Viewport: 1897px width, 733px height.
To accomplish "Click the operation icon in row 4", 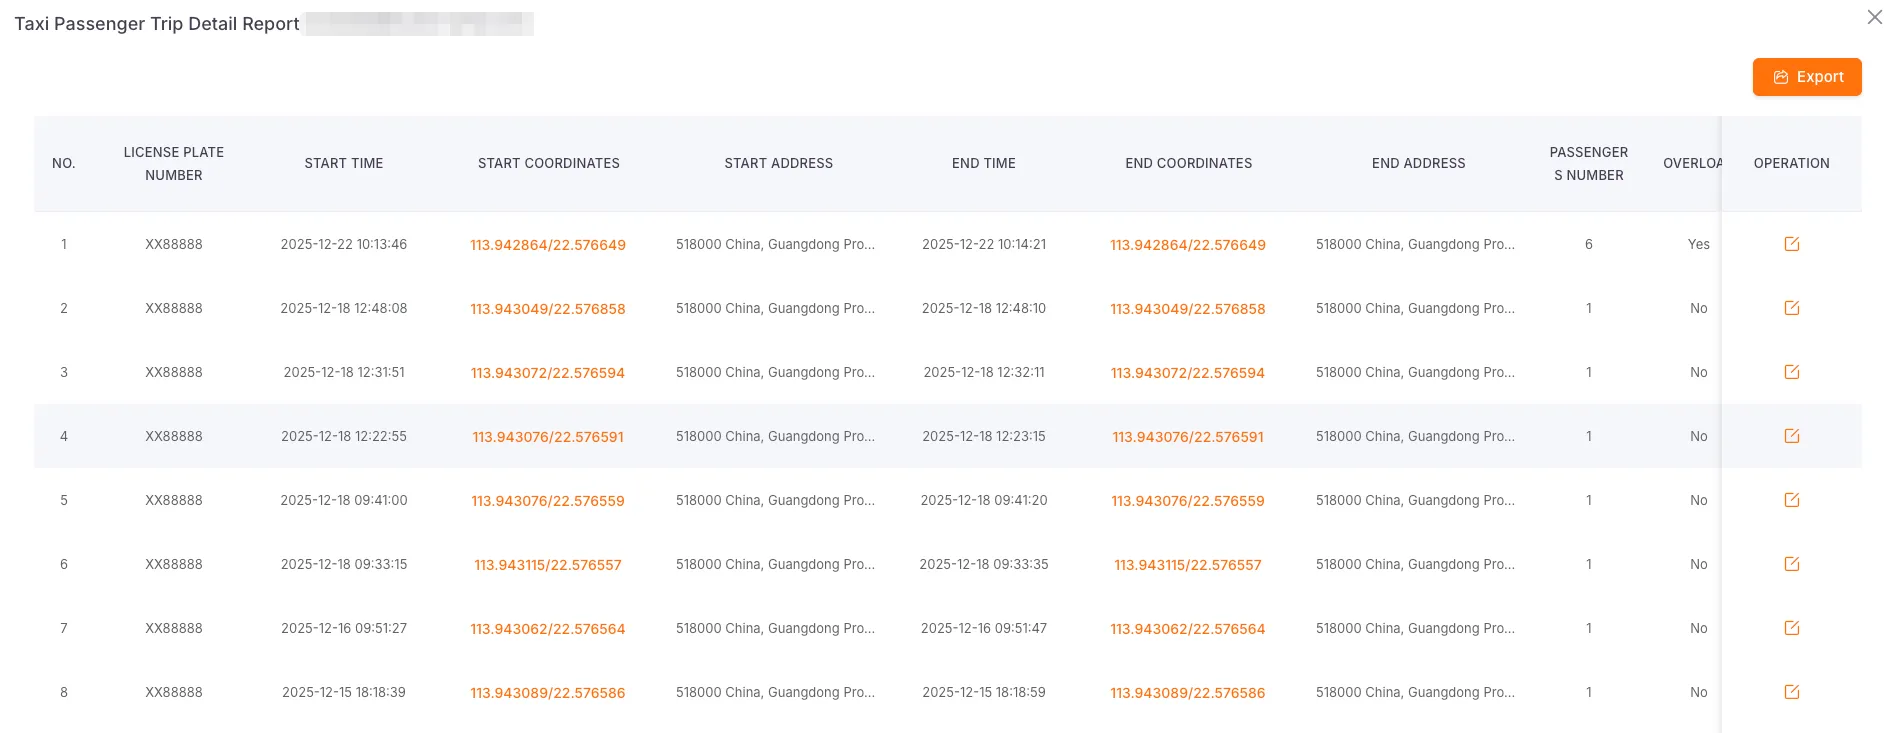I will (1791, 436).
